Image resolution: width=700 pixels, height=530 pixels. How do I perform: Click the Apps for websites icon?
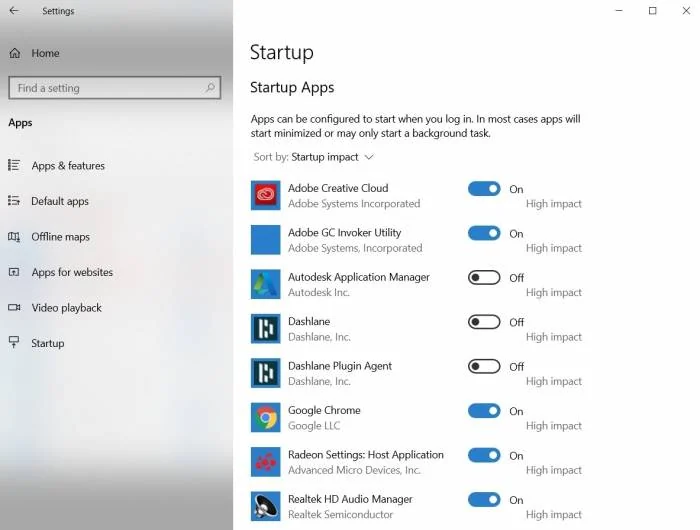click(14, 272)
